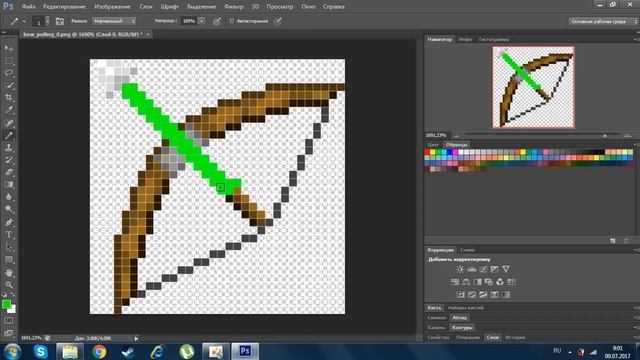Viewport: 640px width, 360px height.
Task: Add a Hue/Saturation adjustment
Action: click(x=455, y=282)
